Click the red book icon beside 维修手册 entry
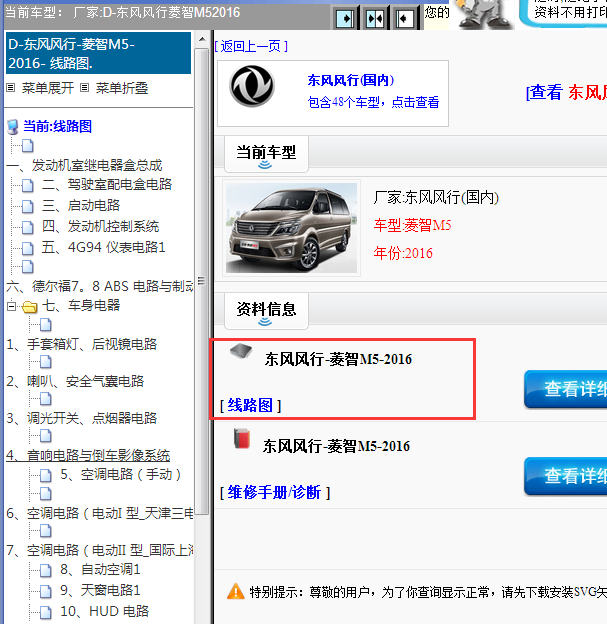This screenshot has height=624, width=607. [242, 439]
